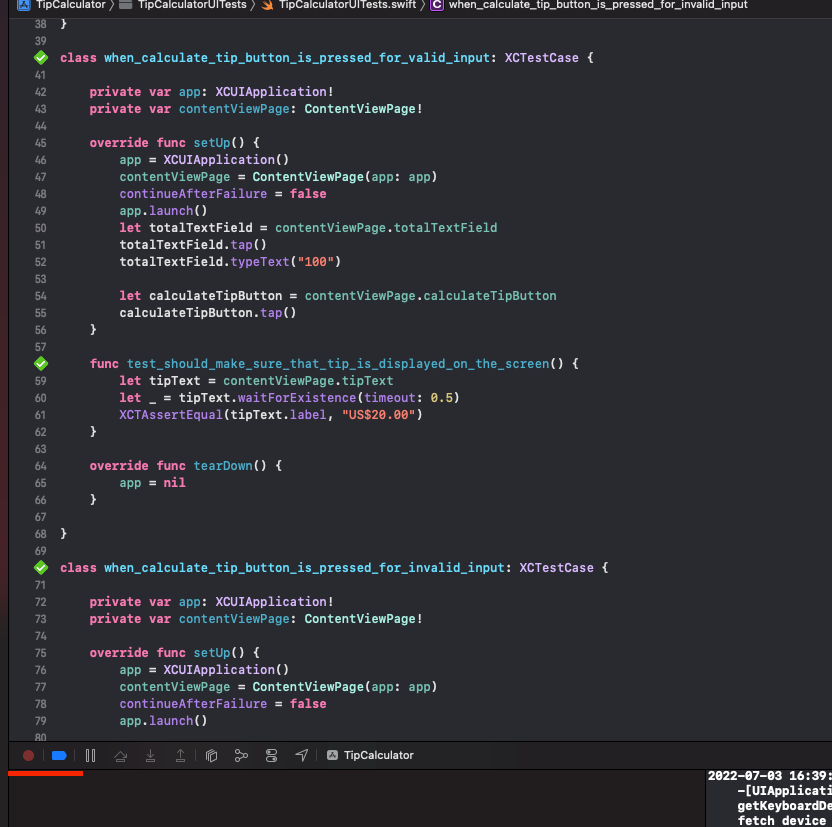Screen dimensions: 832x827
Task: Click the "US$20.00" string literal
Action: [x=378, y=415]
